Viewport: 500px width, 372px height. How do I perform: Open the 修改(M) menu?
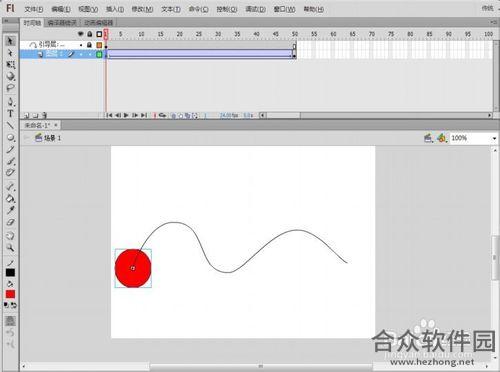[142, 9]
